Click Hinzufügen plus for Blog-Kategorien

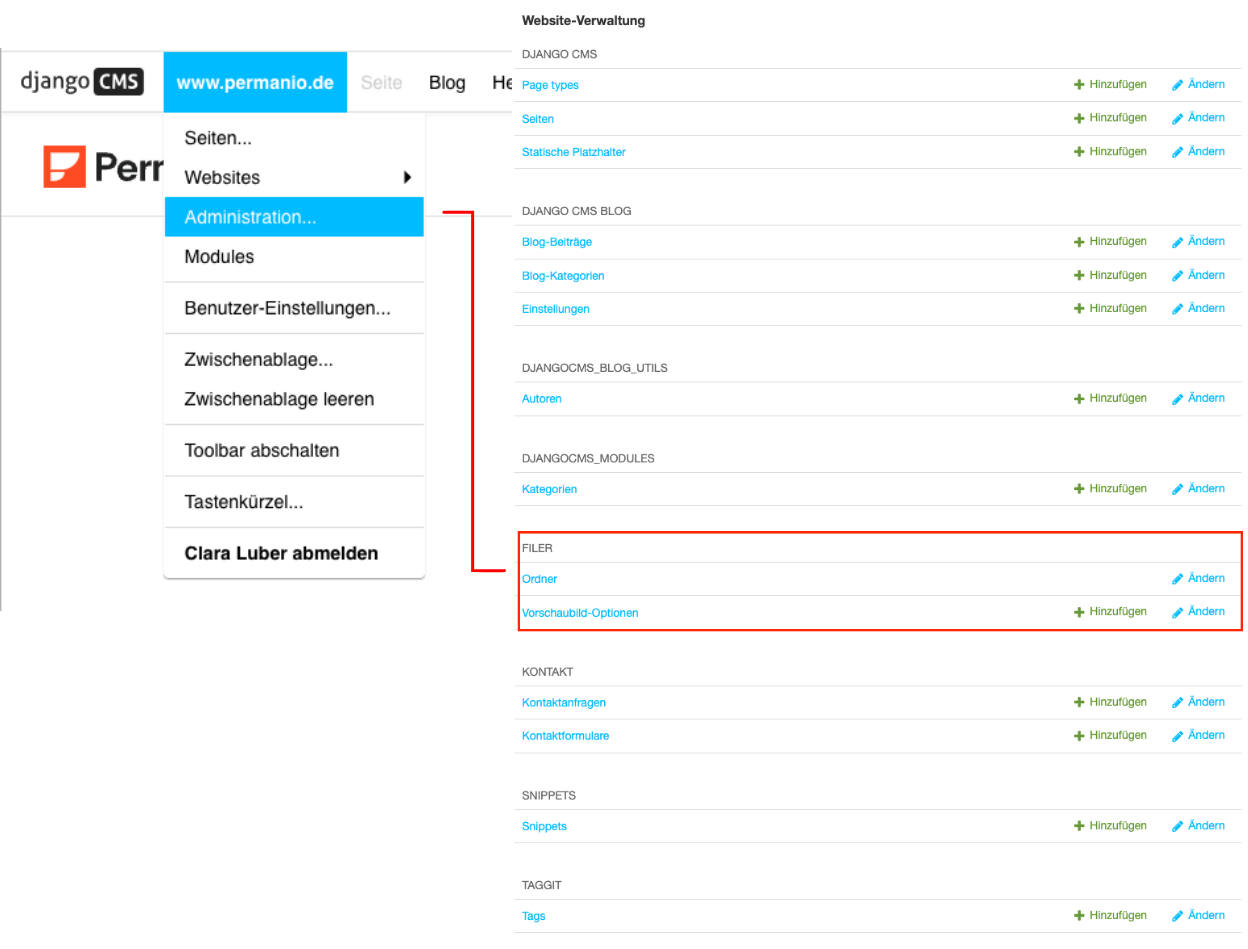(x=1110, y=275)
